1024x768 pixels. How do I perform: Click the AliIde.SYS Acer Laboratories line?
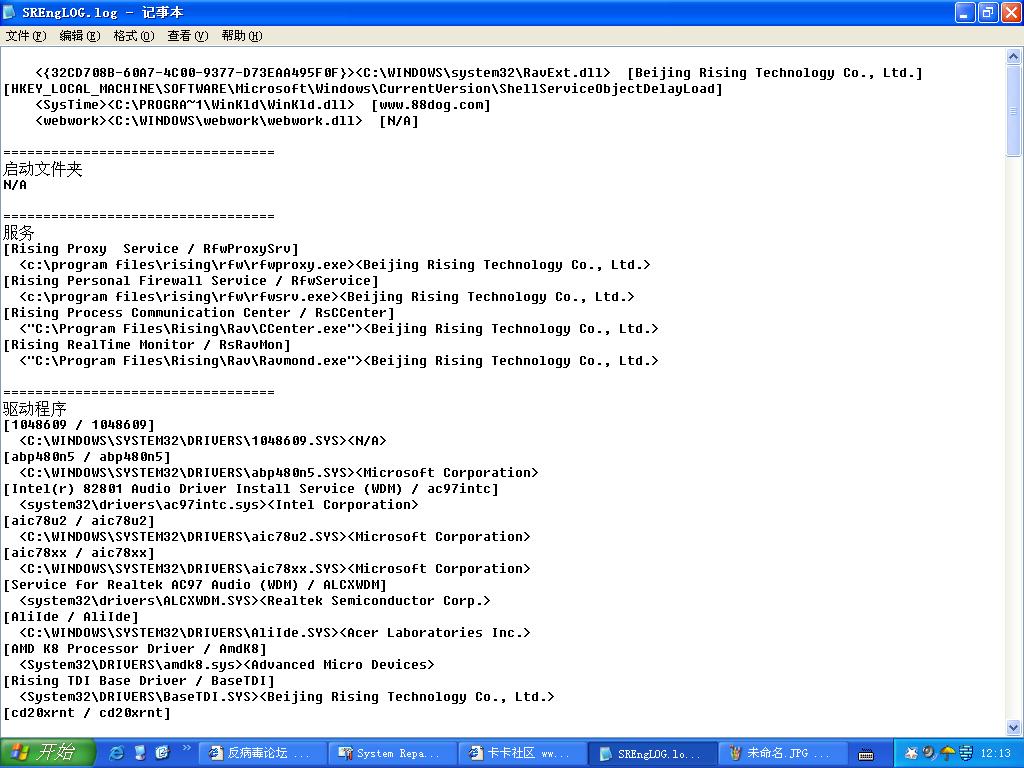tap(275, 633)
